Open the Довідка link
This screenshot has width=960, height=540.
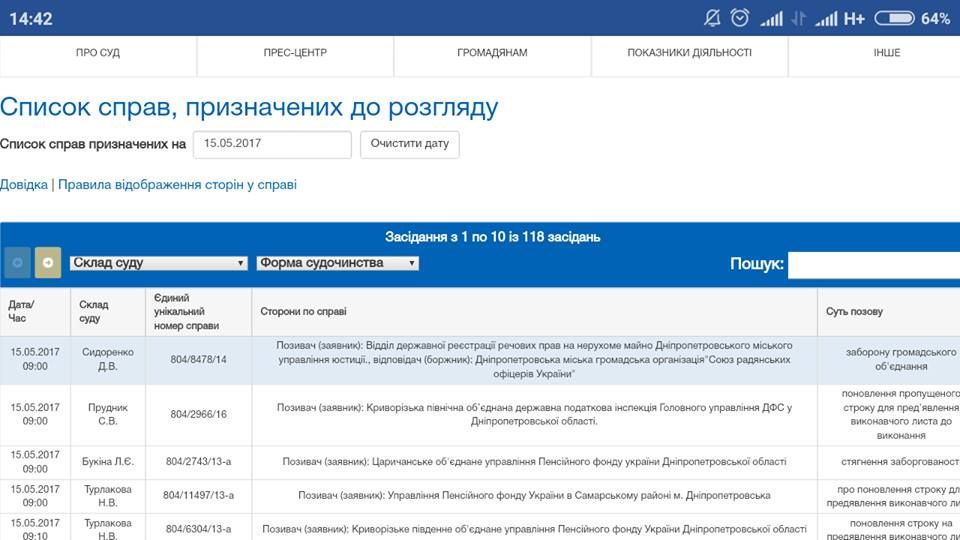click(x=24, y=184)
